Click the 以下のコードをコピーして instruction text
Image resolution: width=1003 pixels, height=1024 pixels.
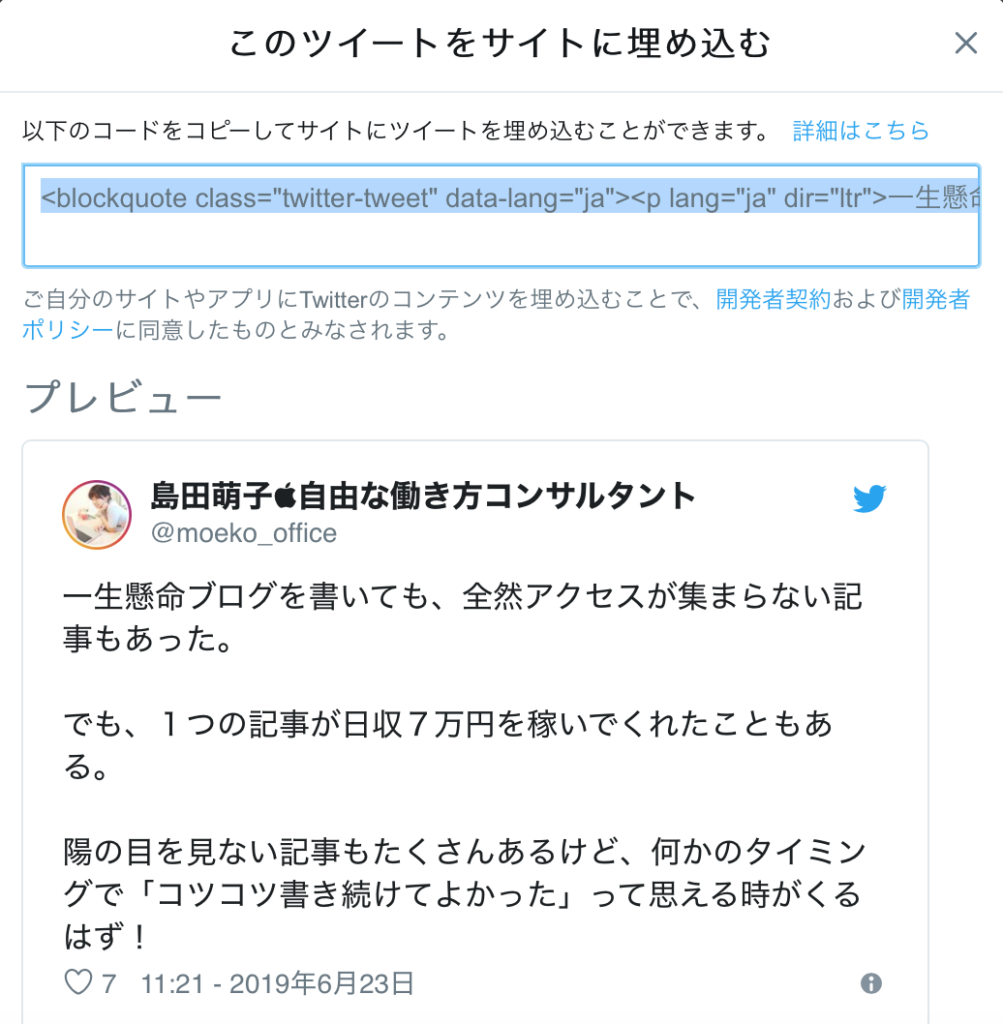coord(397,131)
